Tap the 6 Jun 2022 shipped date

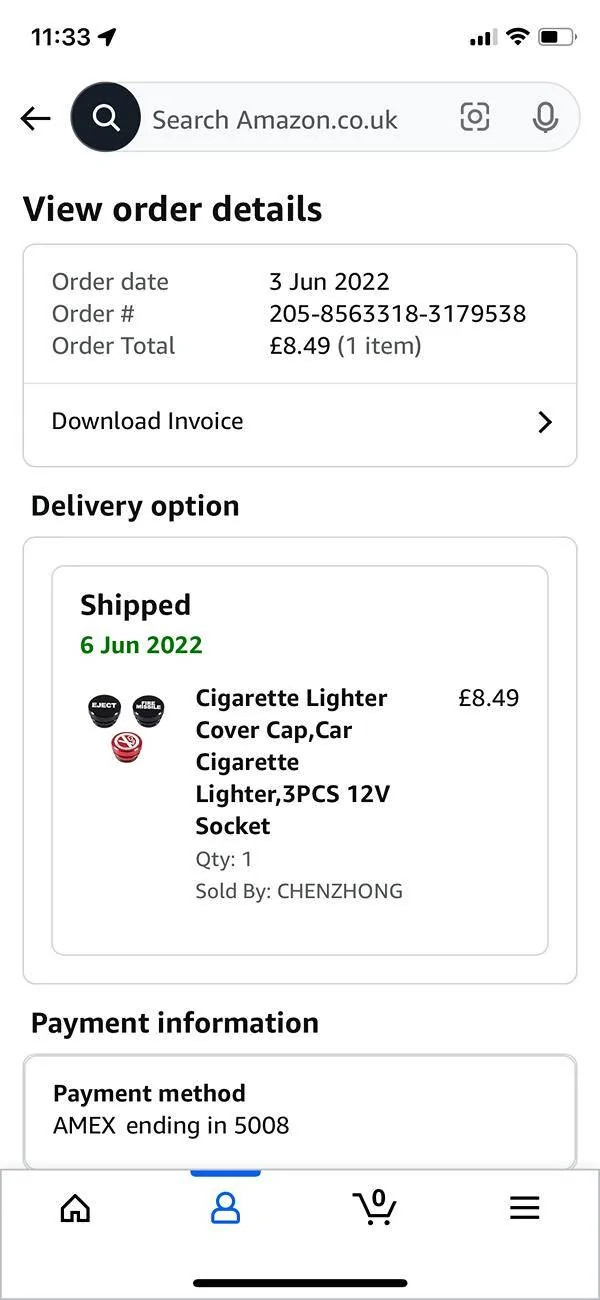pos(141,645)
